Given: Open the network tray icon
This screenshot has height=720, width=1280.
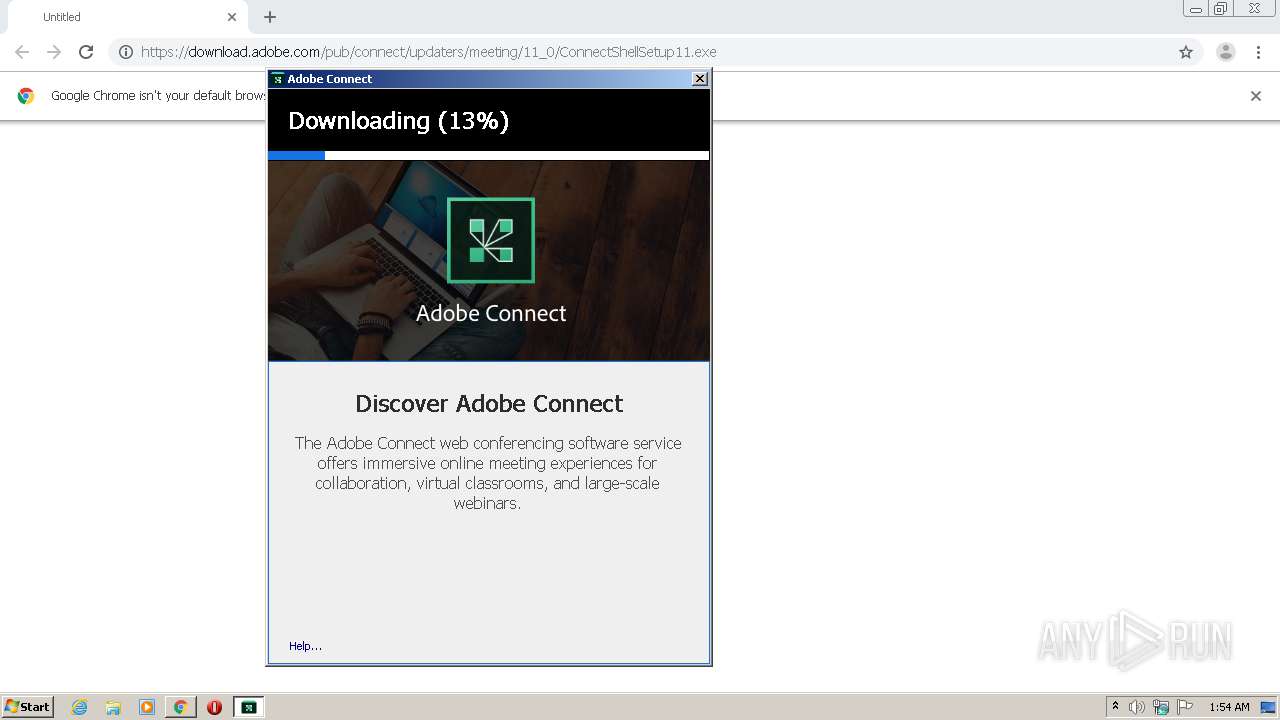Looking at the screenshot, I should pyautogui.click(x=1161, y=707).
